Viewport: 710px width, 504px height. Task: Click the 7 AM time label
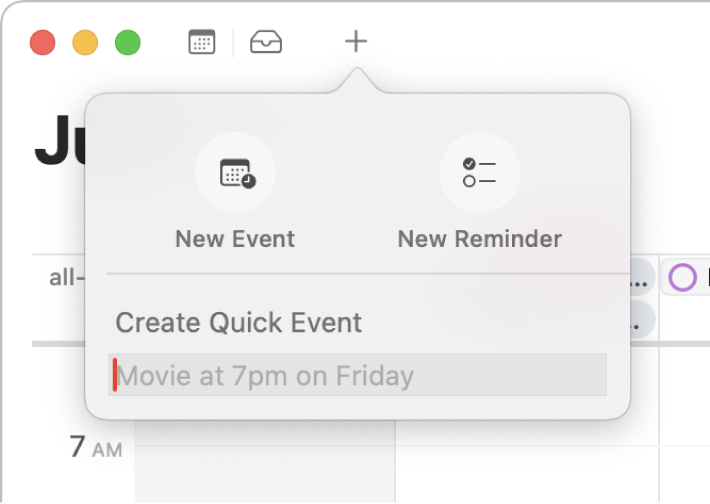96,447
